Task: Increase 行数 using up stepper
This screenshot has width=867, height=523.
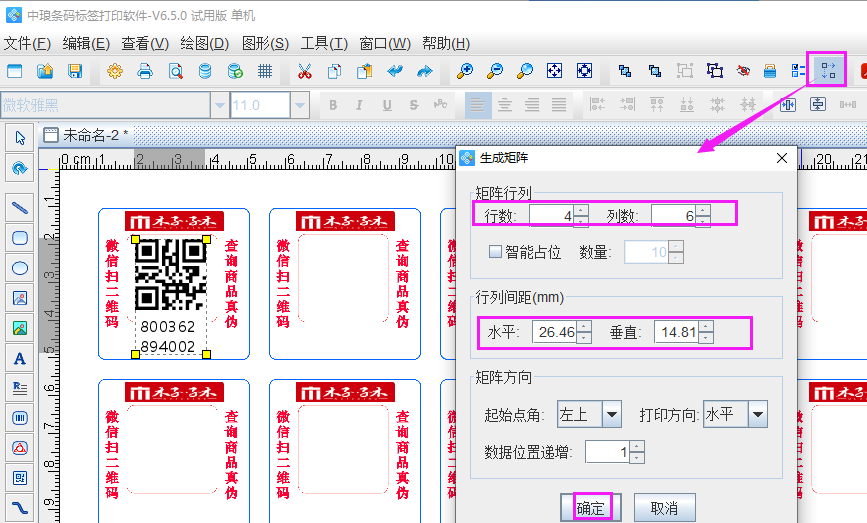Action: coord(581,211)
